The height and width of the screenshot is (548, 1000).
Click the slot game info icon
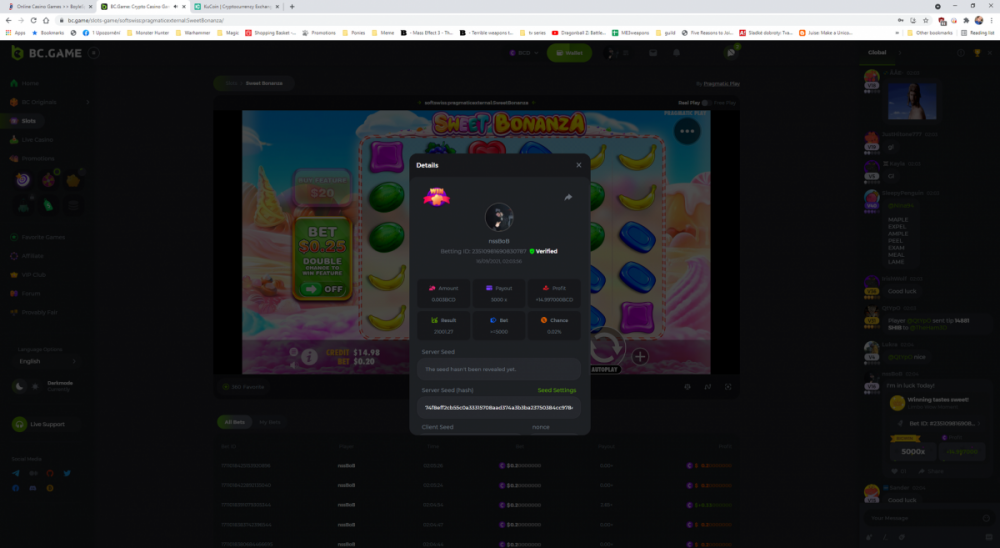click(x=310, y=355)
